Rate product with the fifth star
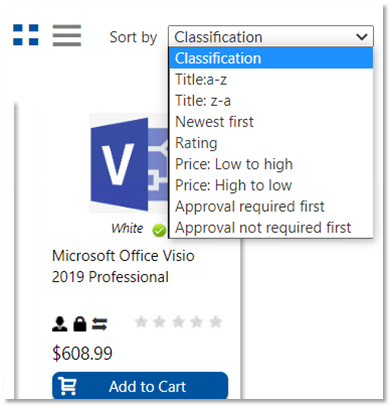The height and width of the screenshot is (408, 392). (216, 322)
